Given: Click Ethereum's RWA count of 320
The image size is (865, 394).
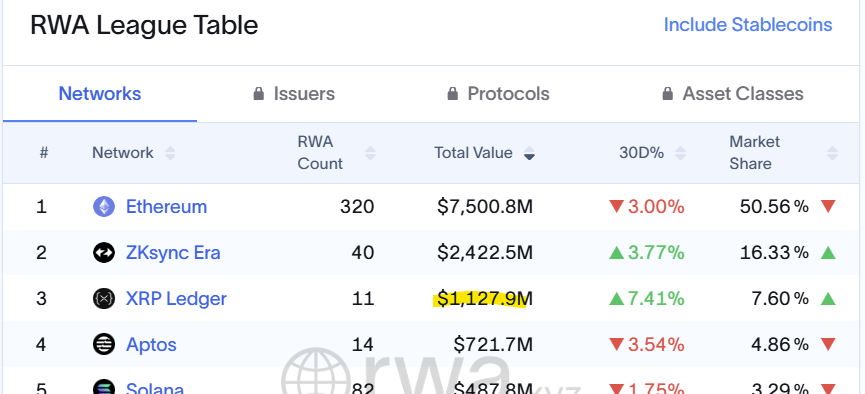Looking at the screenshot, I should coord(357,207).
